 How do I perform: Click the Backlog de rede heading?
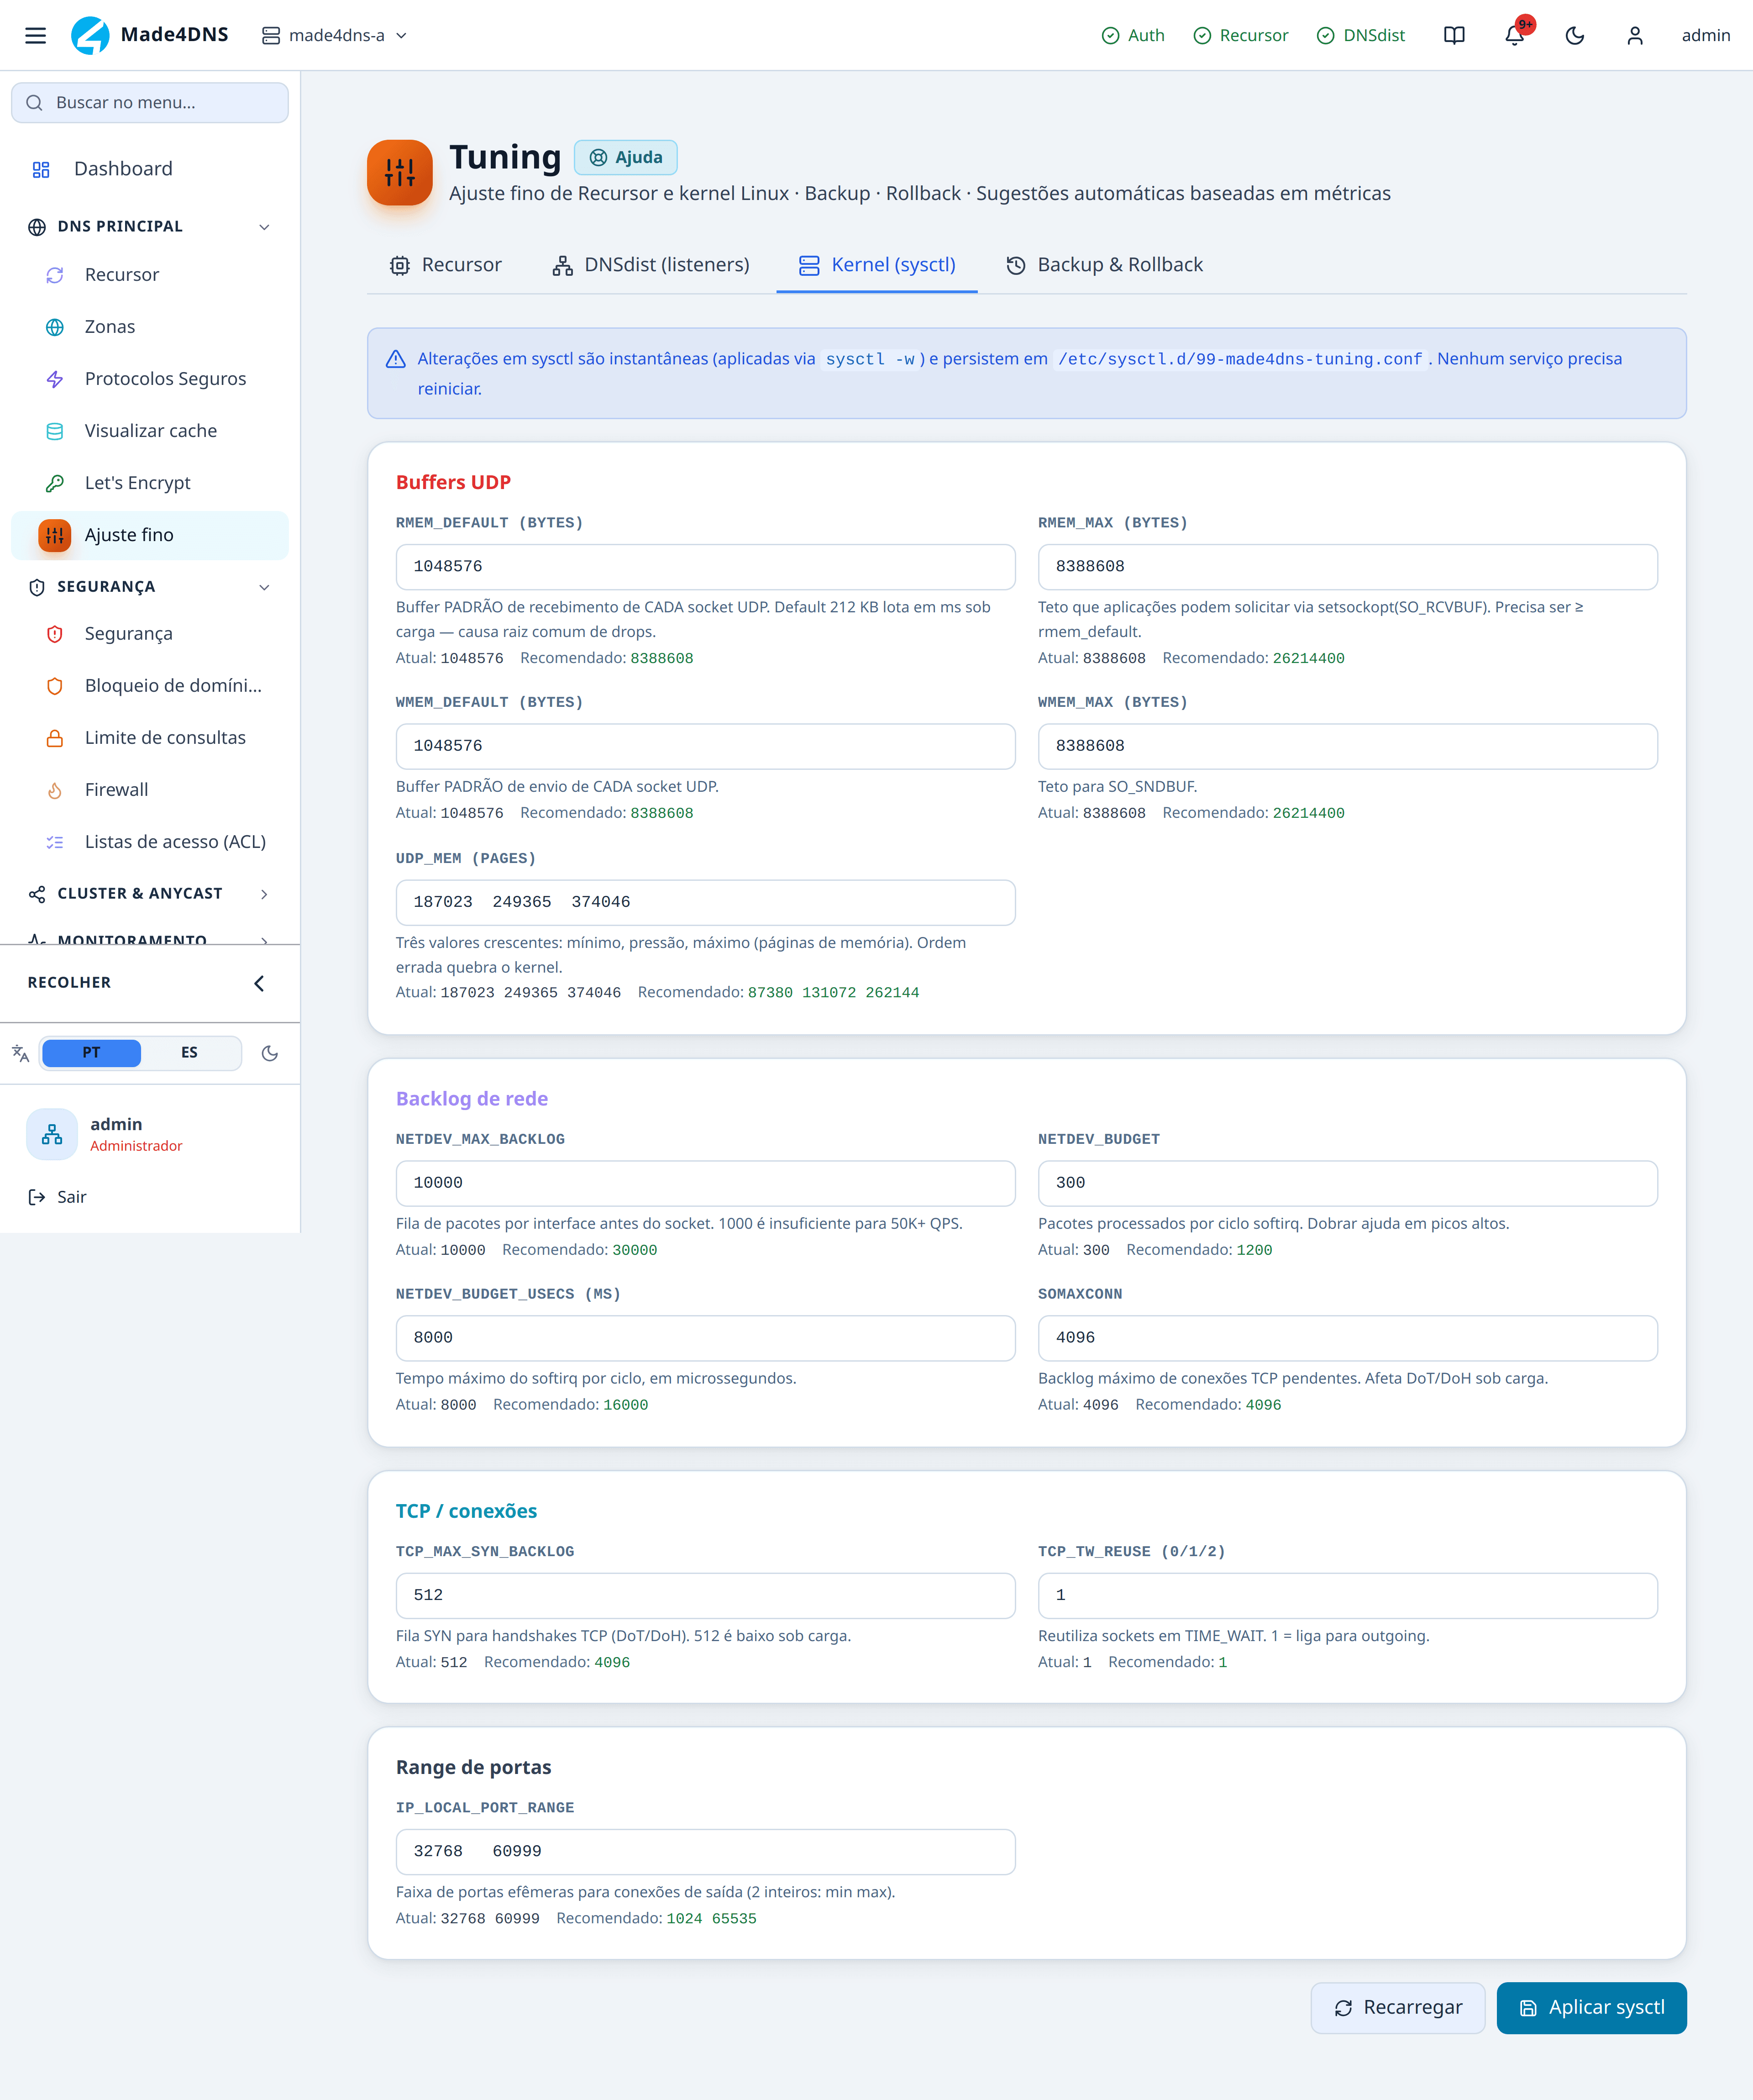click(x=471, y=1099)
